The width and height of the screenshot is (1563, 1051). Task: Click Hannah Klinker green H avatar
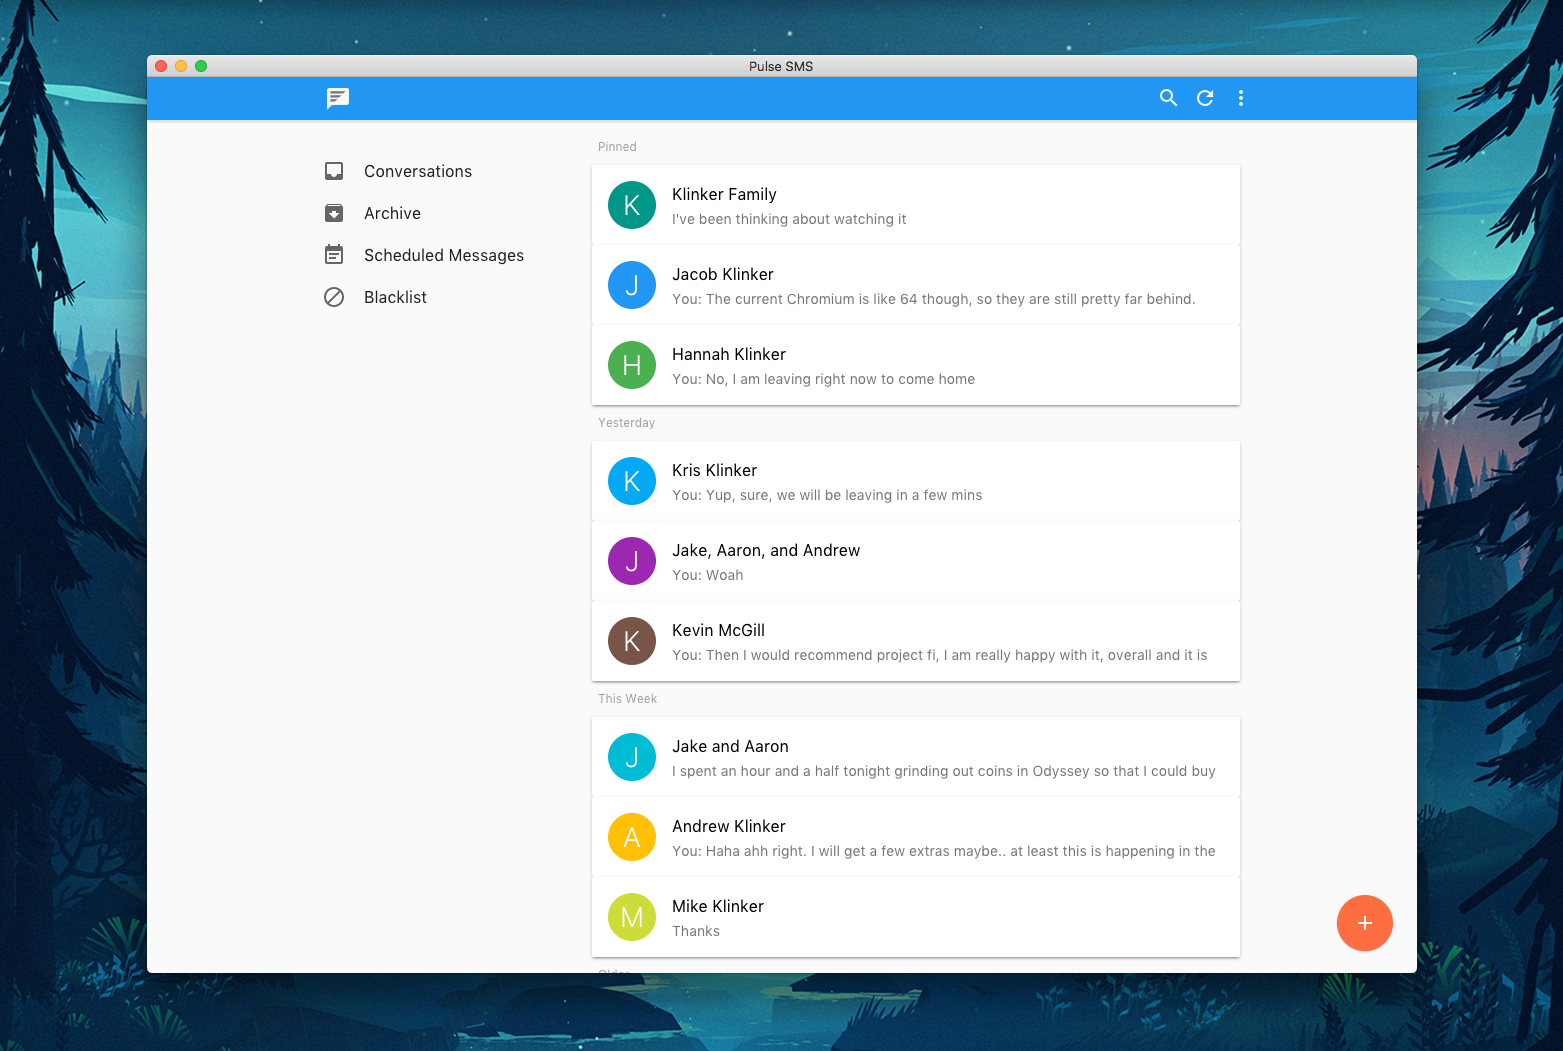click(632, 365)
